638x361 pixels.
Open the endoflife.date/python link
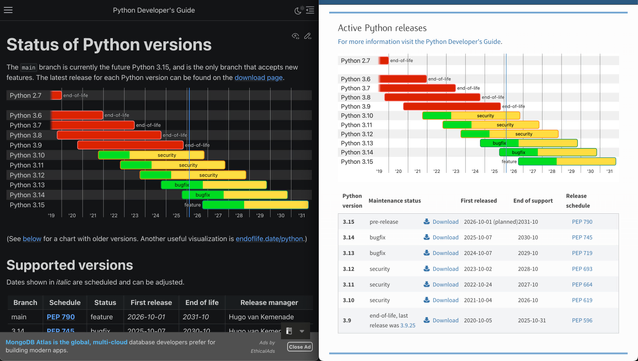pyautogui.click(x=269, y=238)
